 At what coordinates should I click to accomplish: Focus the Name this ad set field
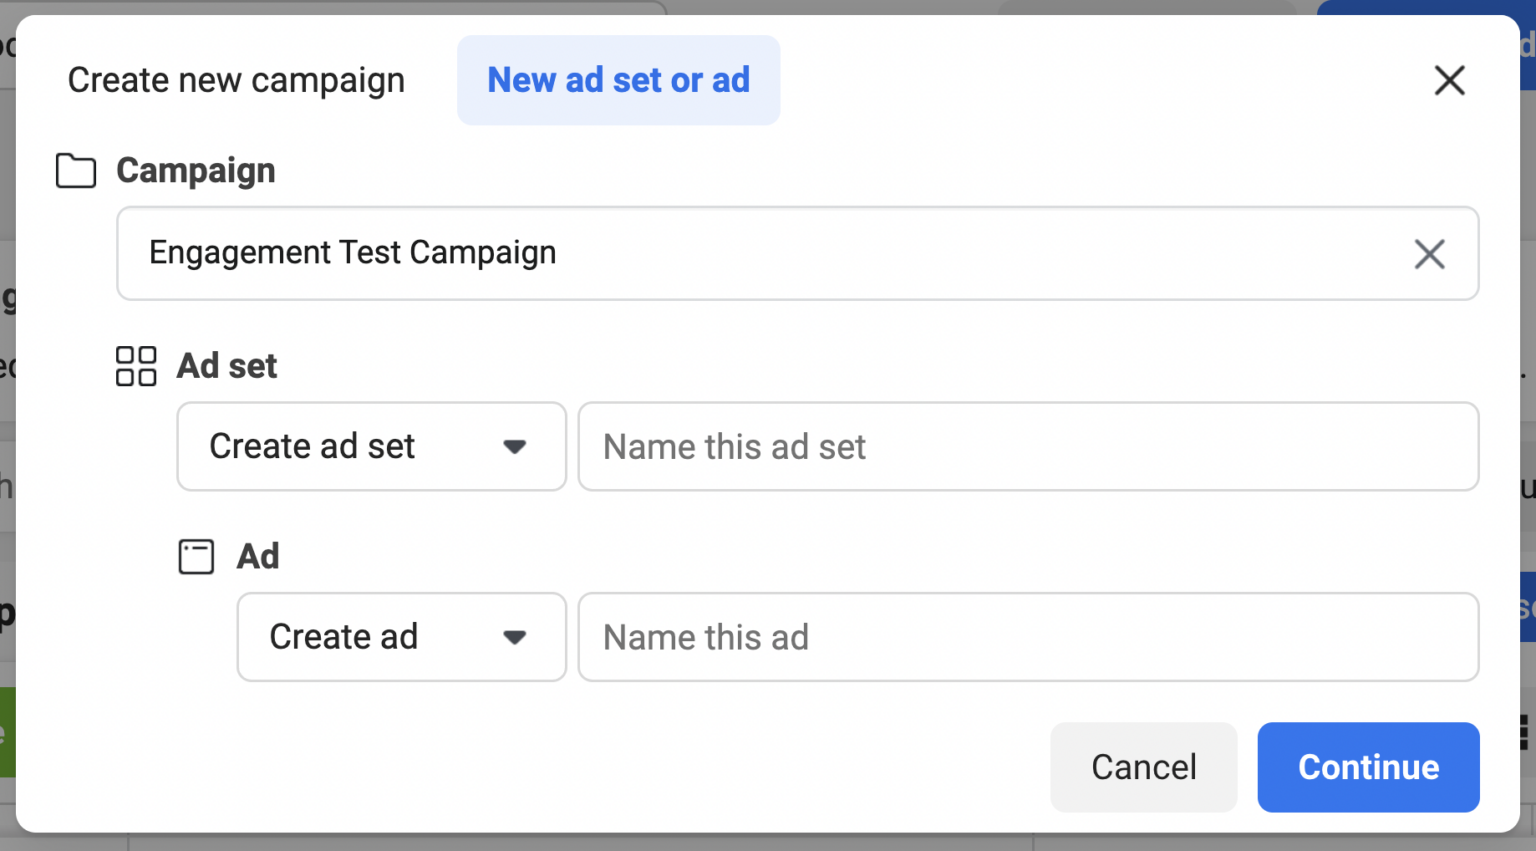[1028, 447]
